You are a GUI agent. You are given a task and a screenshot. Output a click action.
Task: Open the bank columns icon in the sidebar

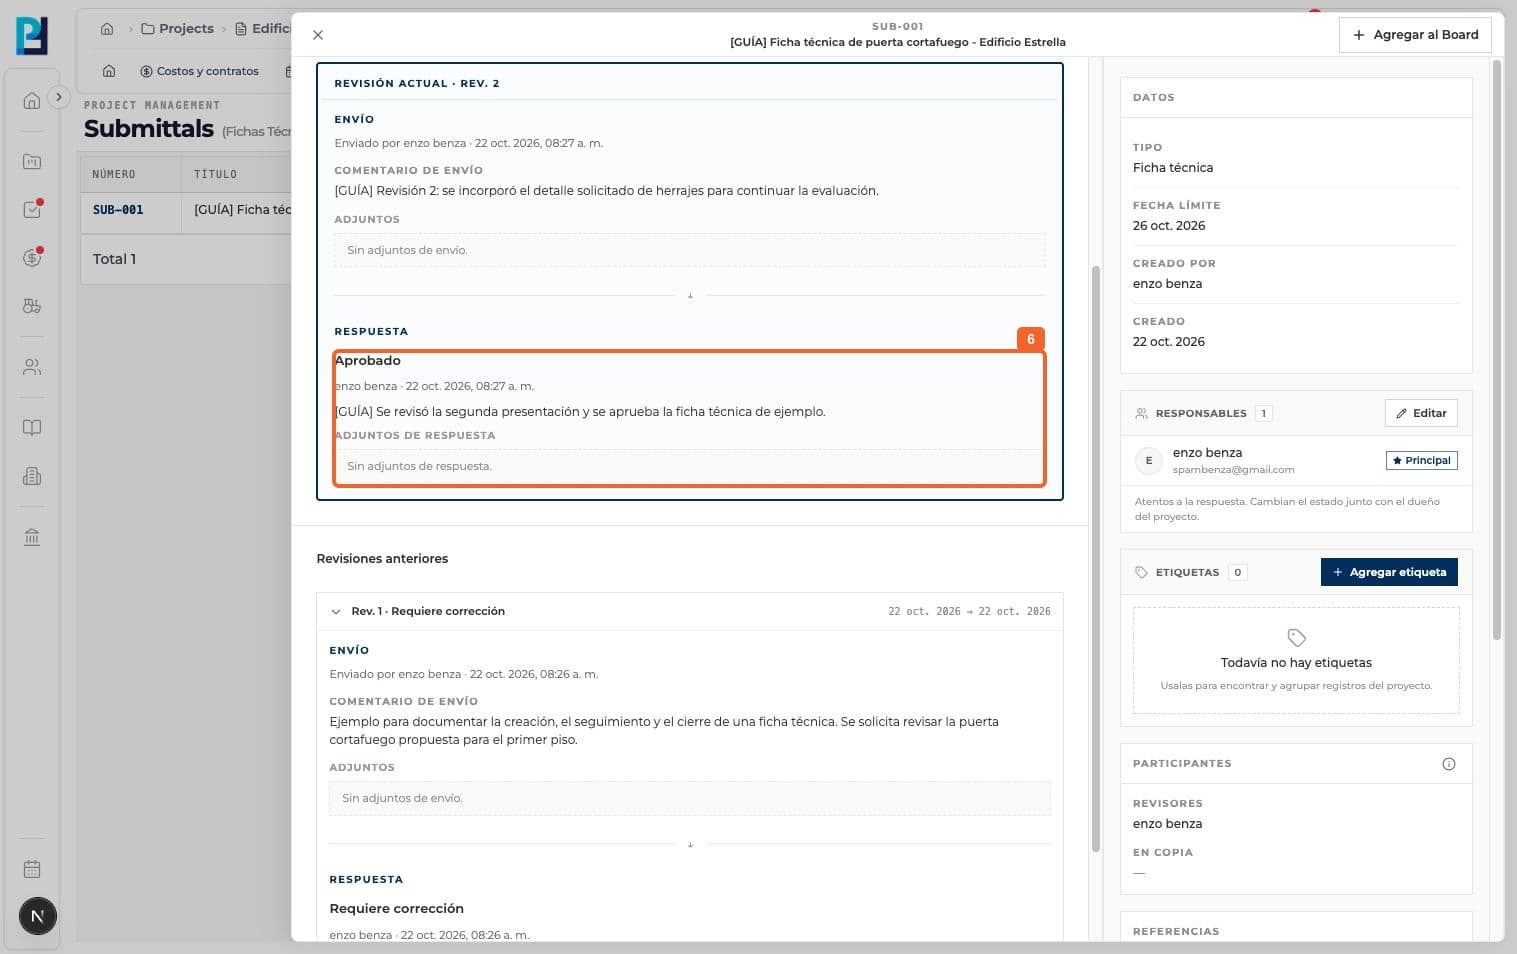tap(32, 537)
